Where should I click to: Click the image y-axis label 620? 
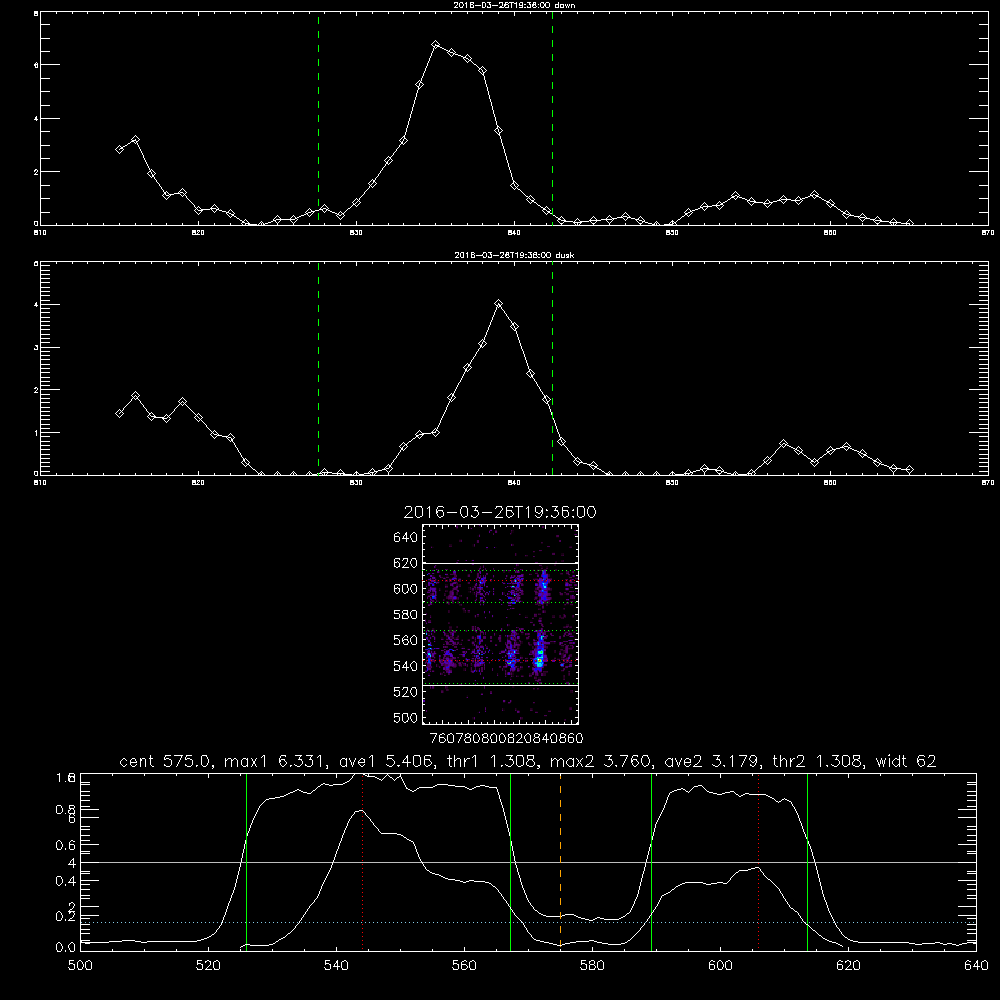(405, 563)
